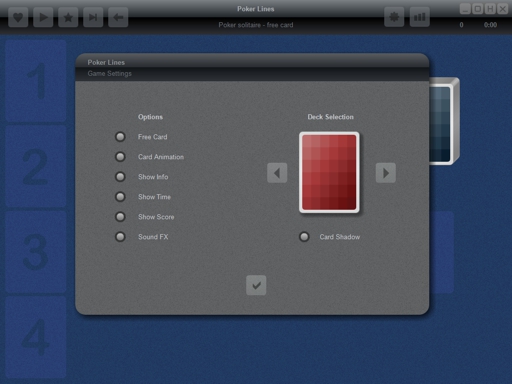Click the heart favorites icon in toolbar
This screenshot has width=512, height=384.
(x=18, y=17)
